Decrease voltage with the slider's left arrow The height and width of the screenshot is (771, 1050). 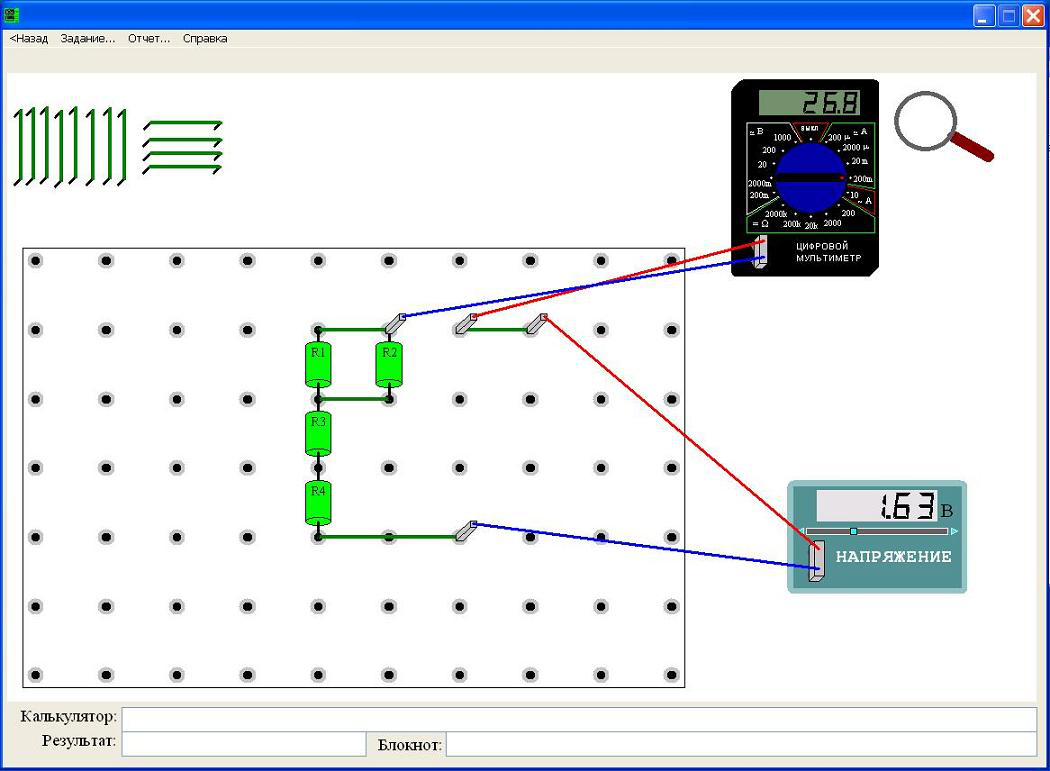[x=802, y=531]
